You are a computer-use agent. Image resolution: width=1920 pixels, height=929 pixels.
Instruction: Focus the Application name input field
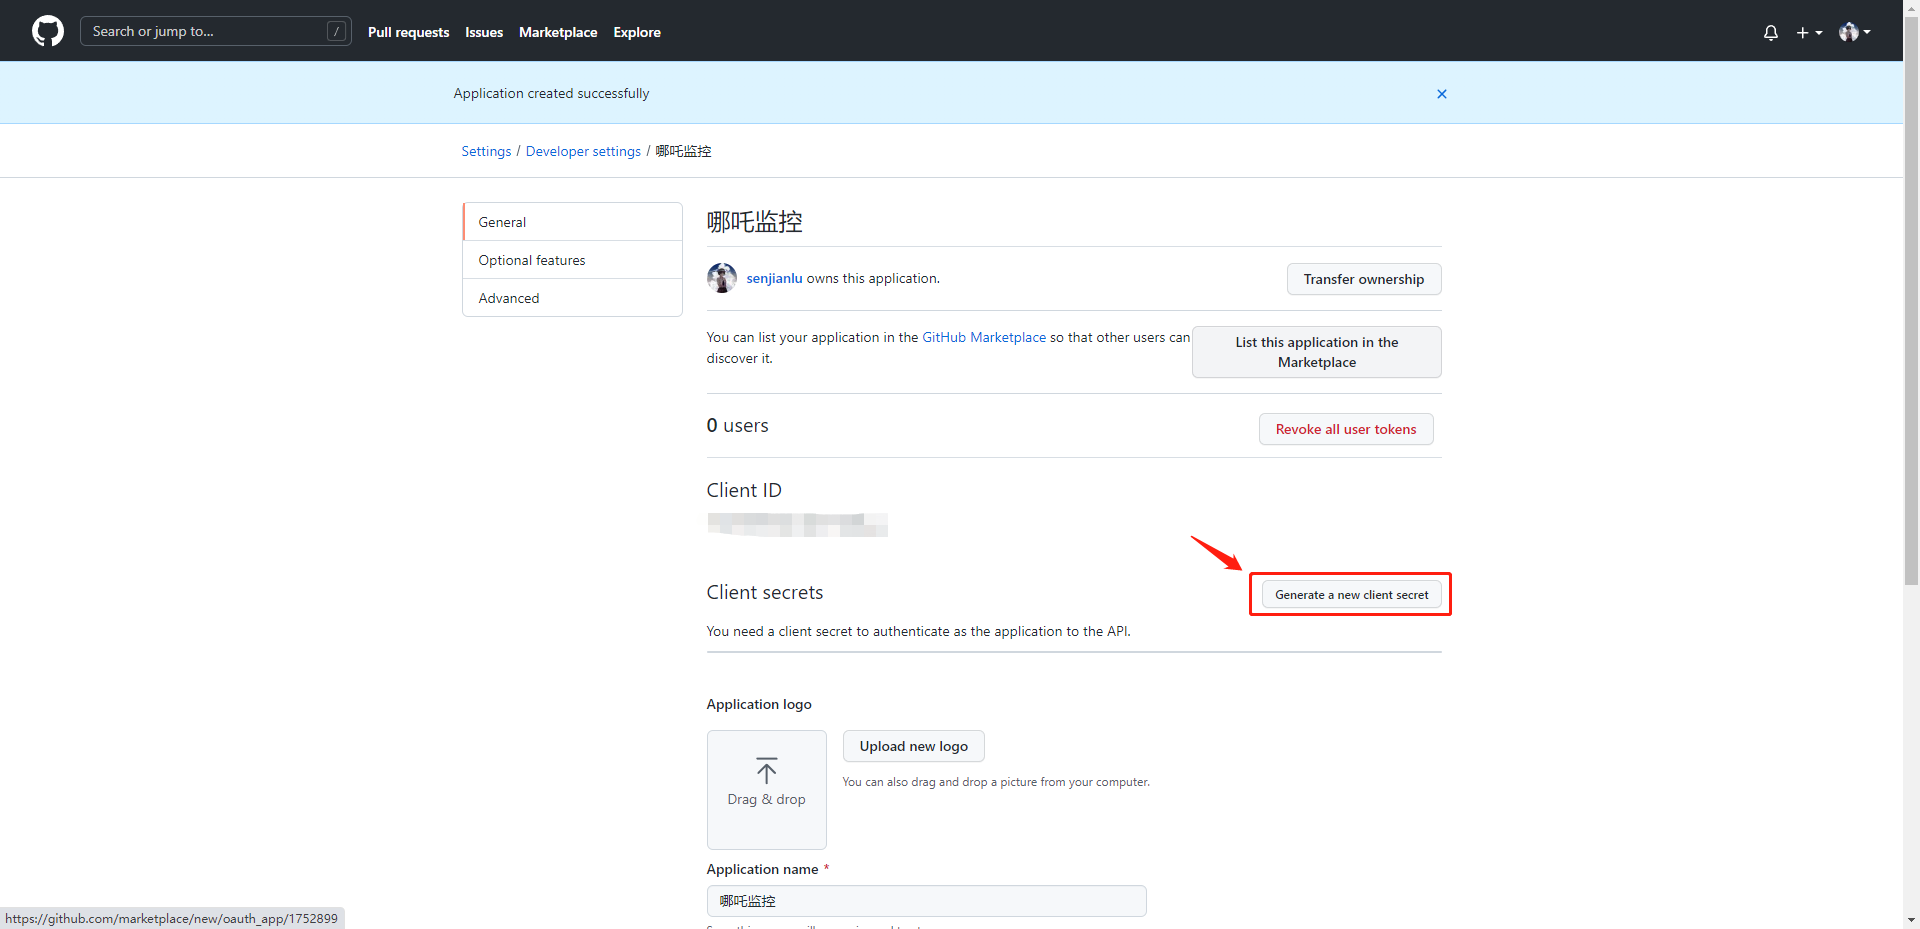coord(926,901)
